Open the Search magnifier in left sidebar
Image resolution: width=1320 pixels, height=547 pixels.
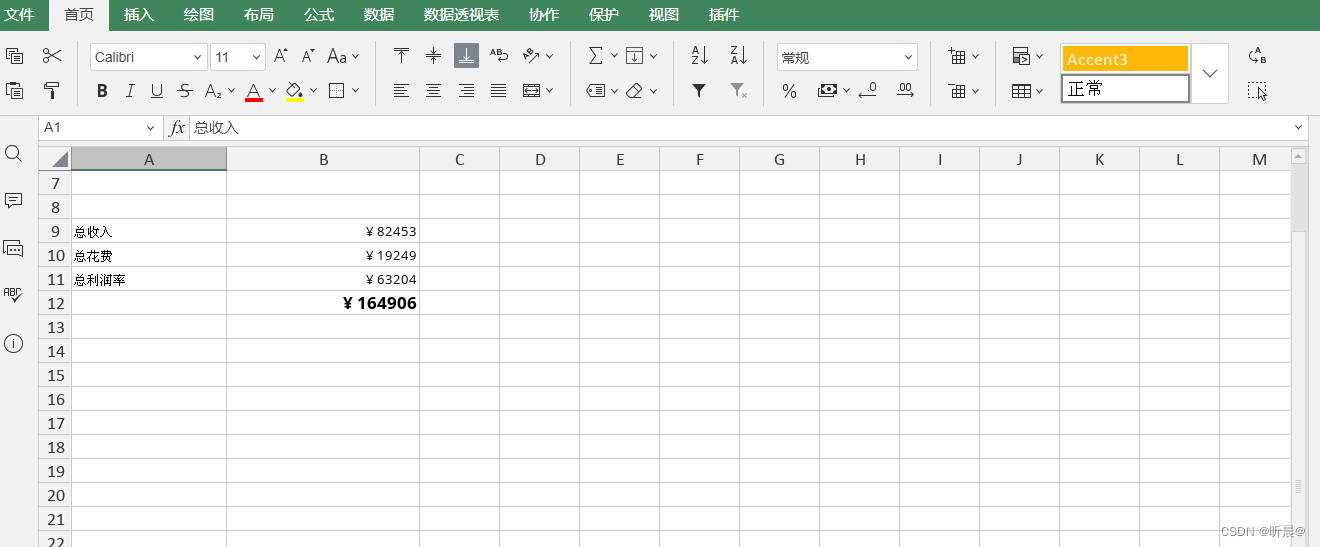[14, 153]
